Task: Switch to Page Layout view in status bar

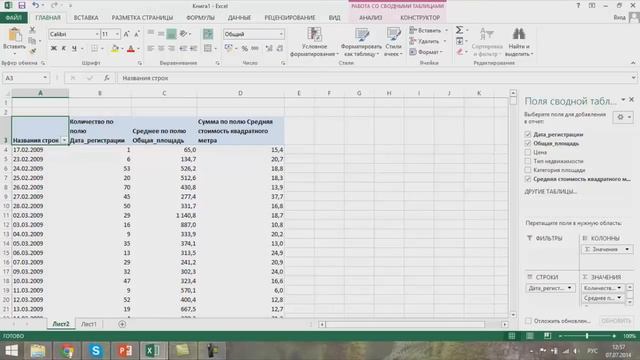Action: coord(529,336)
